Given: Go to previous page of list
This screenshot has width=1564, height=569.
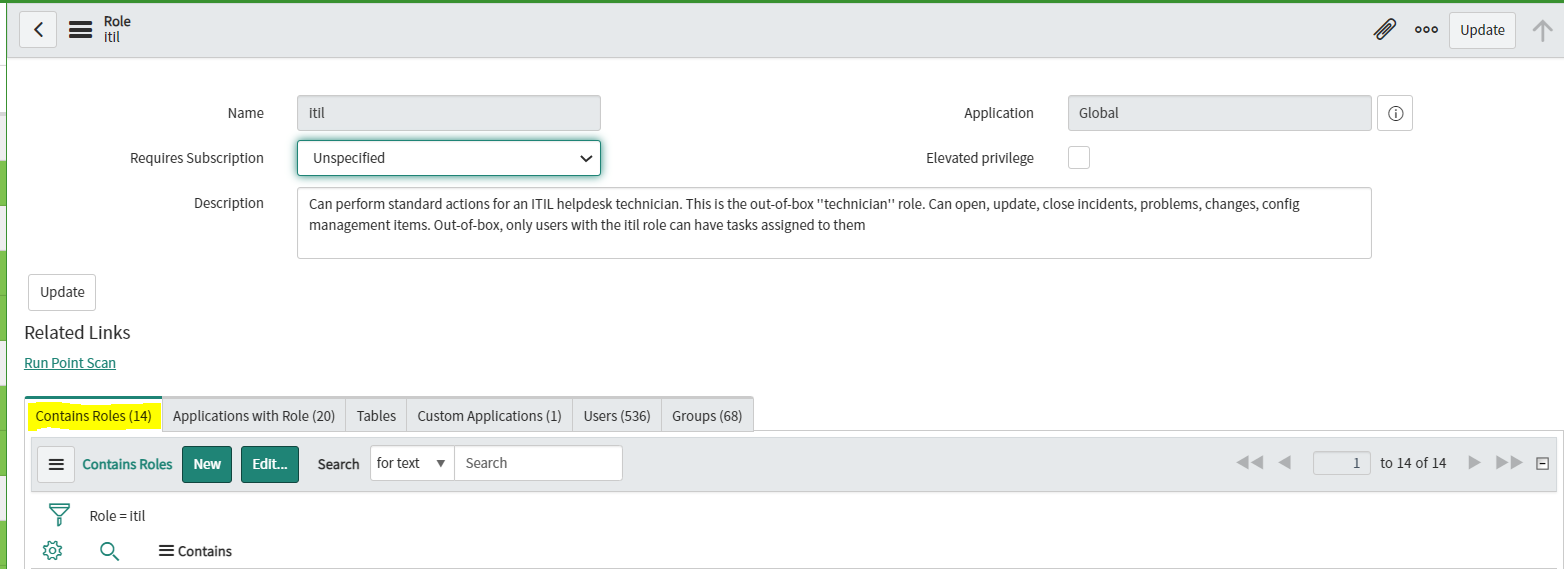Looking at the screenshot, I should tap(1285, 463).
